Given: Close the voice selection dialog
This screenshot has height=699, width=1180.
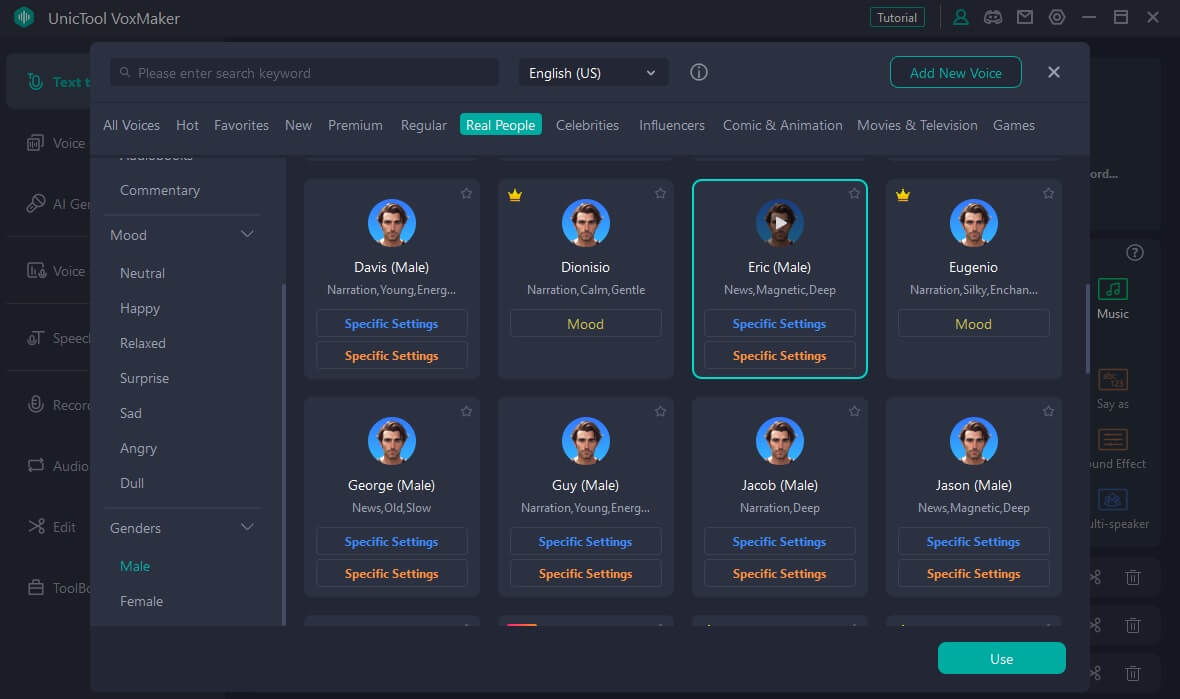Looking at the screenshot, I should (1053, 72).
